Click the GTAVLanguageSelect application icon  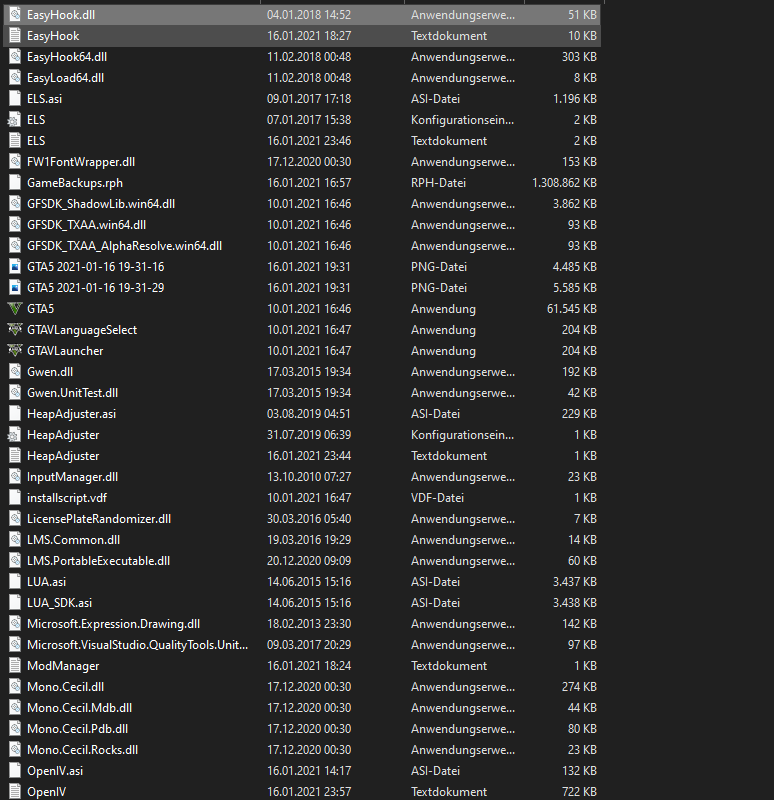click(x=15, y=330)
